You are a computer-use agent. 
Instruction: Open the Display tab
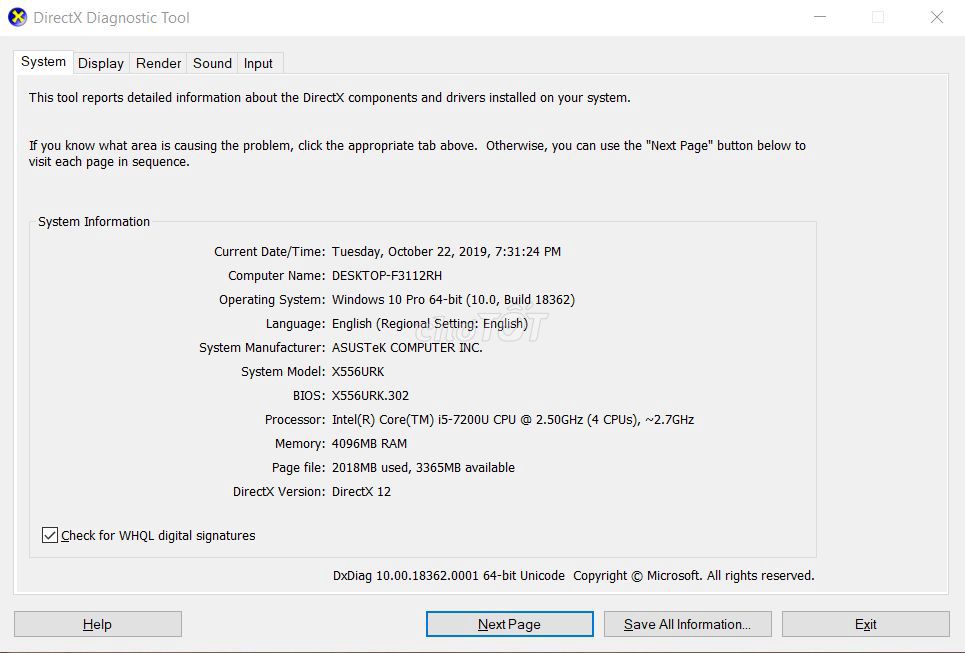click(x=101, y=63)
